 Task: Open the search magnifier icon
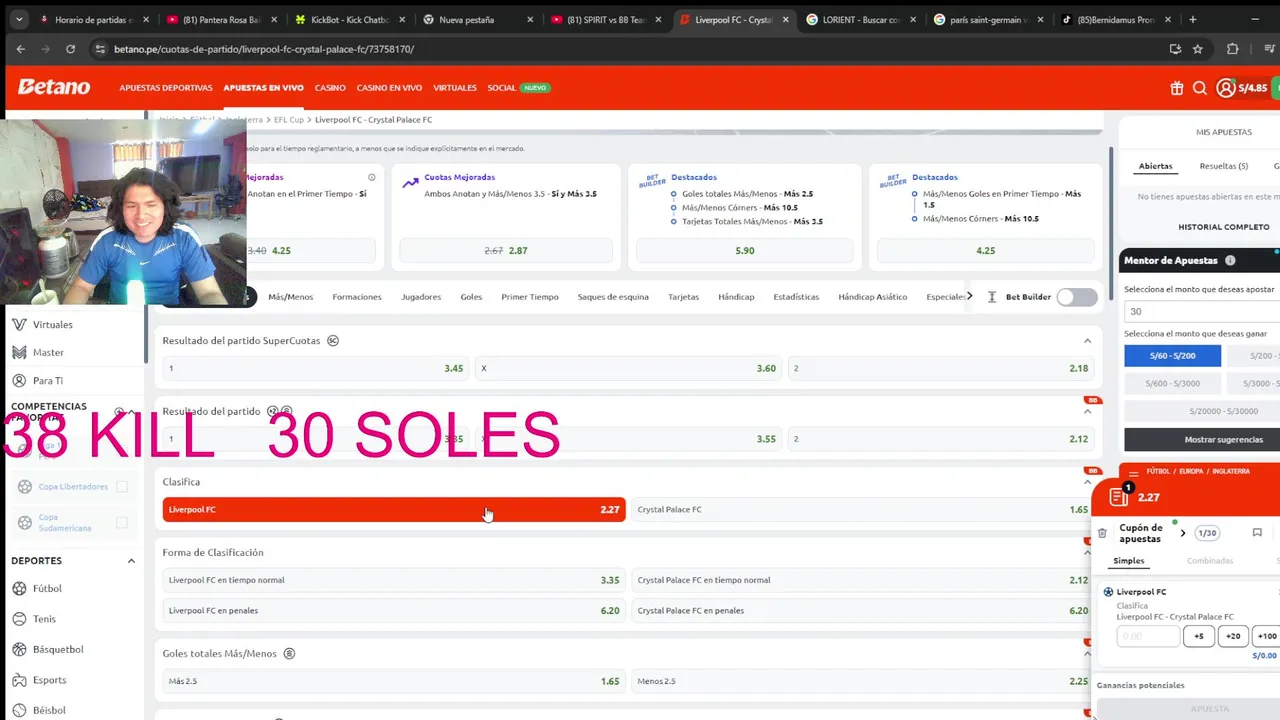tap(1200, 88)
